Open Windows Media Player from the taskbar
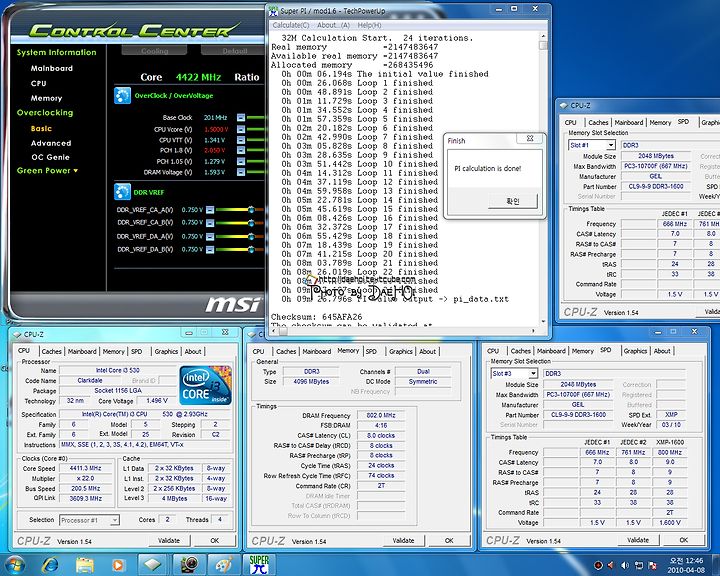The height and width of the screenshot is (576, 720). [118, 565]
